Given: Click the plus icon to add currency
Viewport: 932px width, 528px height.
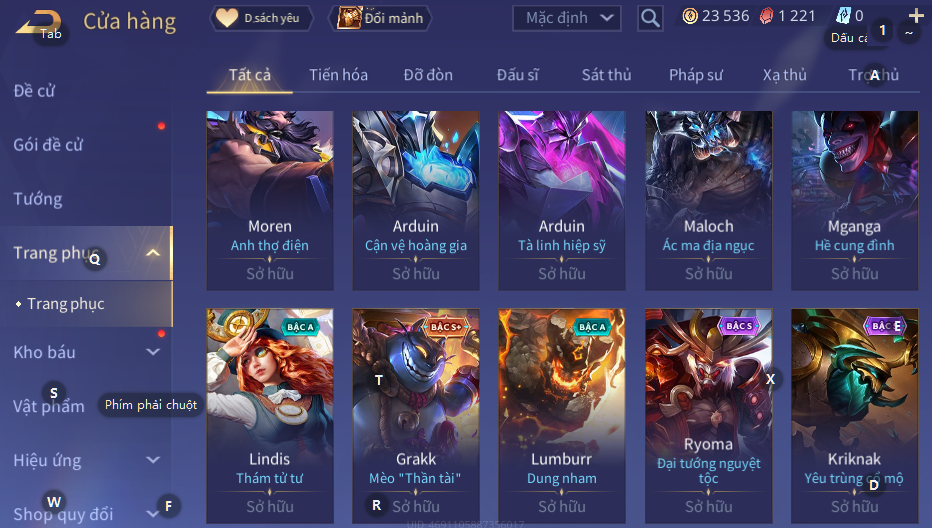Looking at the screenshot, I should click(x=916, y=15).
